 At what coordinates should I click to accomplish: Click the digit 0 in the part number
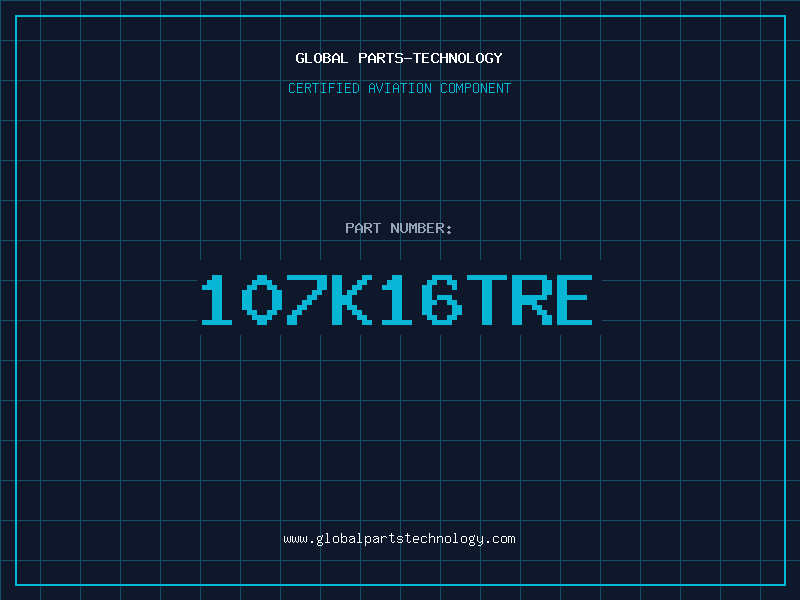point(262,300)
